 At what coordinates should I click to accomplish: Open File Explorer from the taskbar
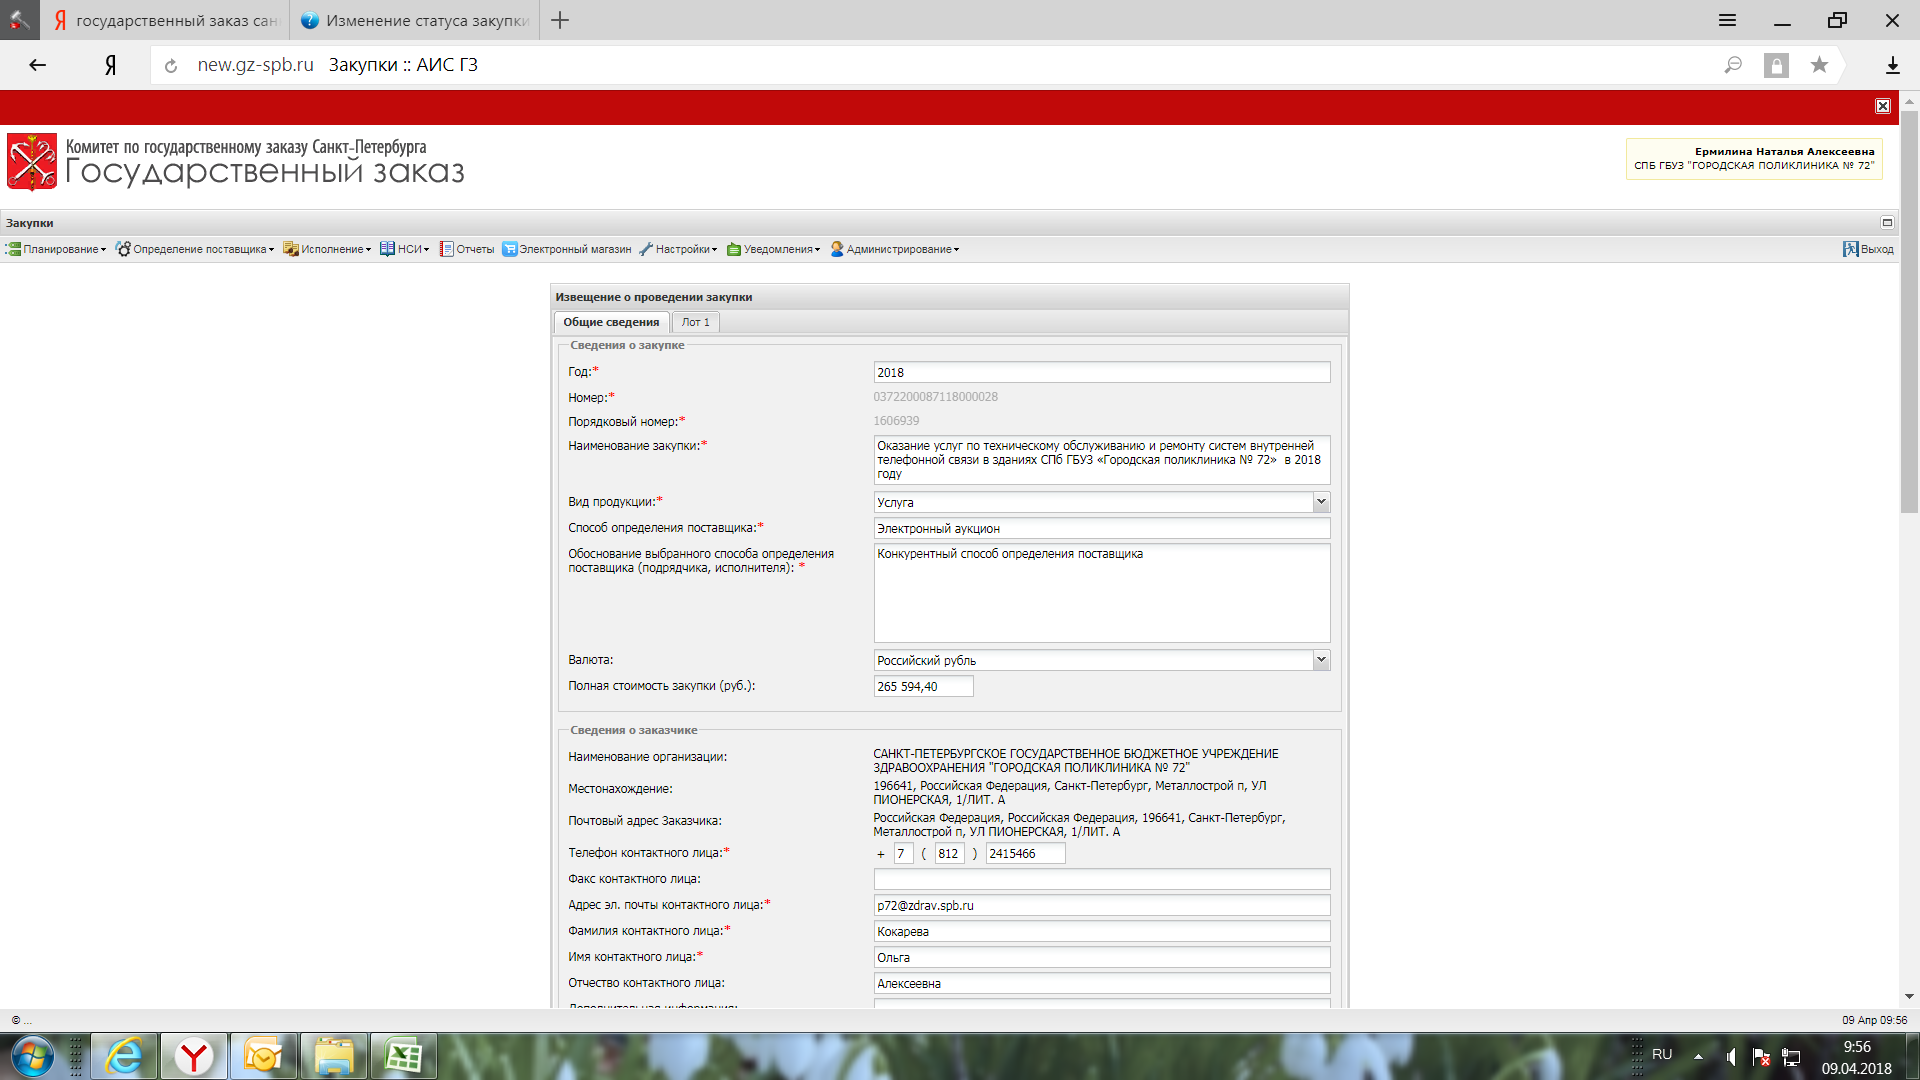[334, 1057]
